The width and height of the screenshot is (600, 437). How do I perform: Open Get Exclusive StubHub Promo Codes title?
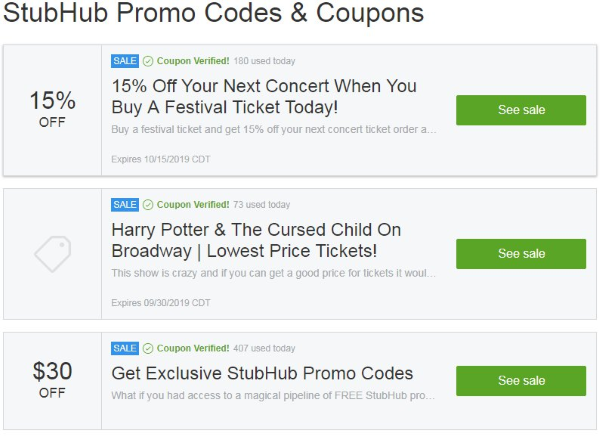[262, 374]
